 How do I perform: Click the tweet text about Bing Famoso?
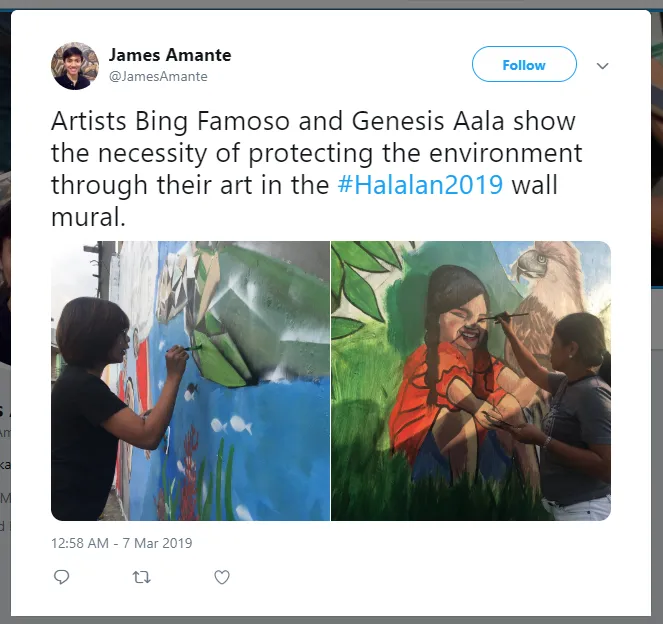316,169
